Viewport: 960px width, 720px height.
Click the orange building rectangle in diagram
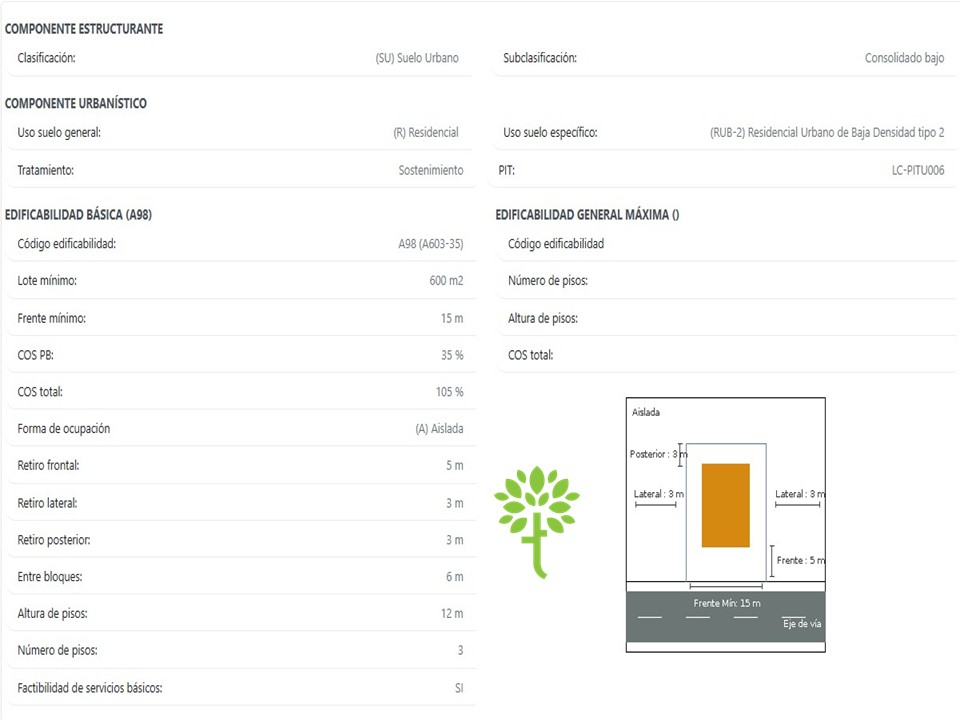pyautogui.click(x=726, y=505)
